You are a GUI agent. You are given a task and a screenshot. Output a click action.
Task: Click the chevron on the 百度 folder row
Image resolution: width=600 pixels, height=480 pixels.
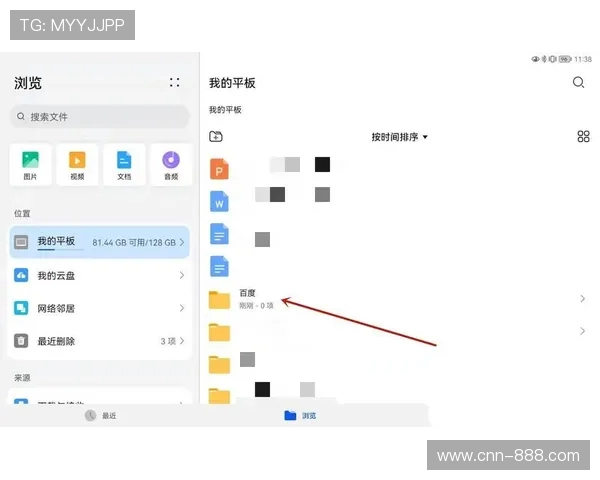[x=582, y=299]
